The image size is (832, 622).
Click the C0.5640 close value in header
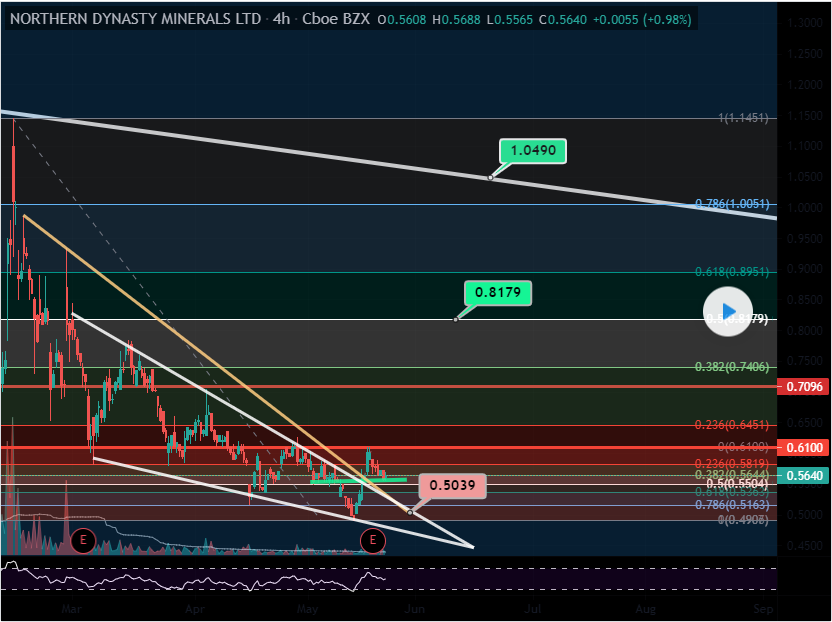[563, 20]
